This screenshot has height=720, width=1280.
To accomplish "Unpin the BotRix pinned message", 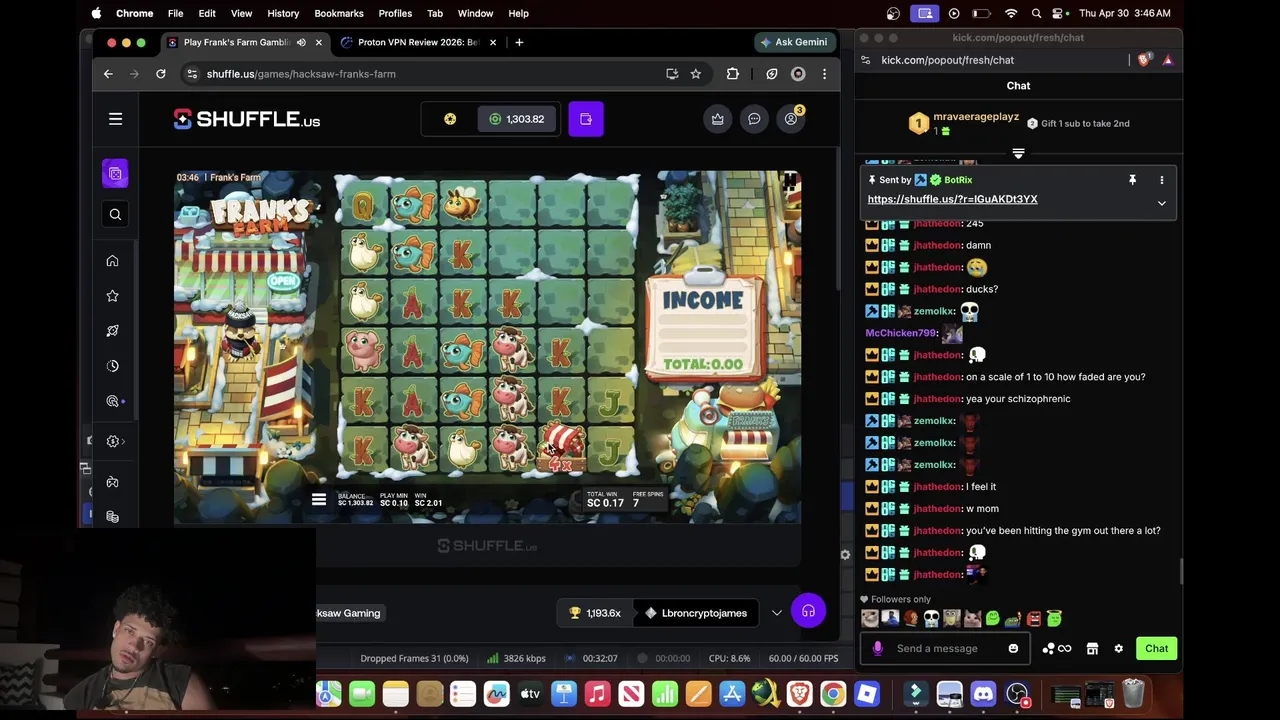I will coord(1132,180).
